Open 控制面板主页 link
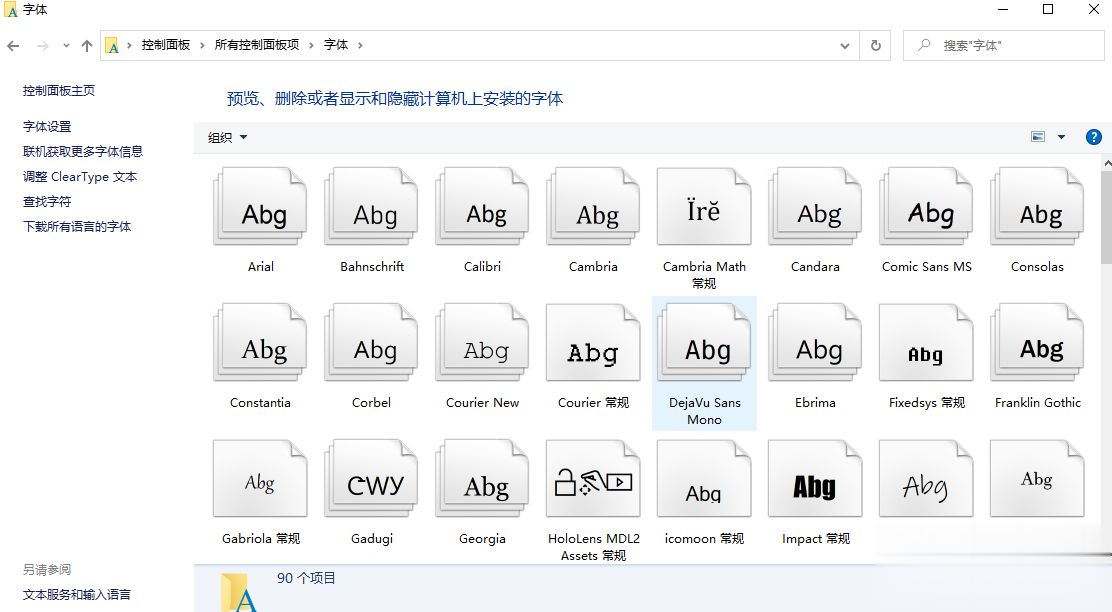The width and height of the screenshot is (1112, 612). (x=59, y=91)
